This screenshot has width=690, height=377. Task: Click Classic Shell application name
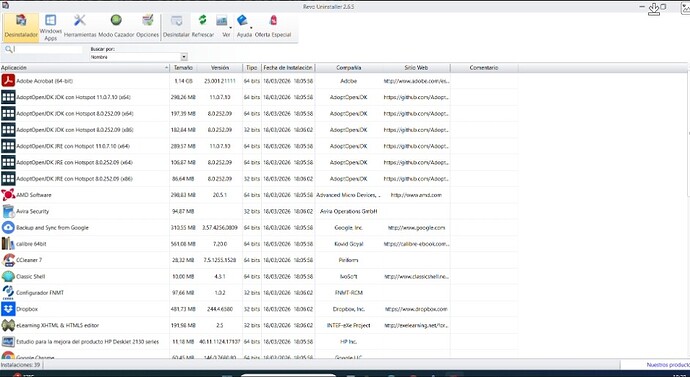click(x=30, y=276)
